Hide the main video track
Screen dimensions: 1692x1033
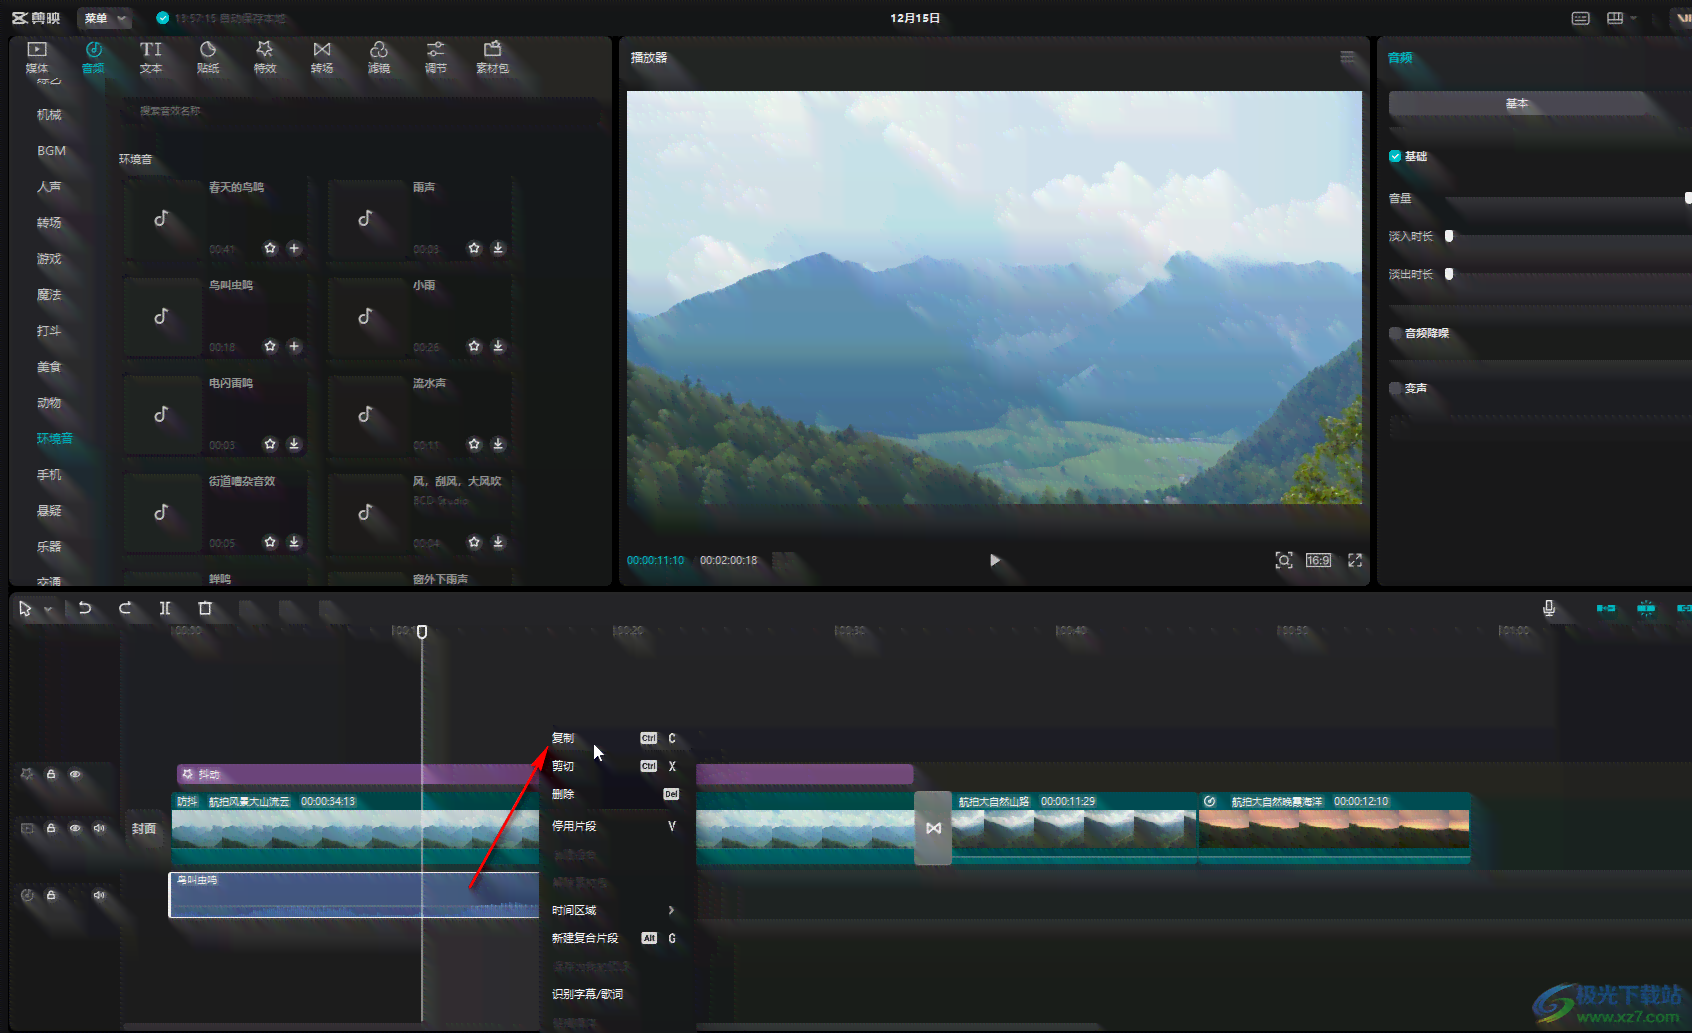coord(75,828)
